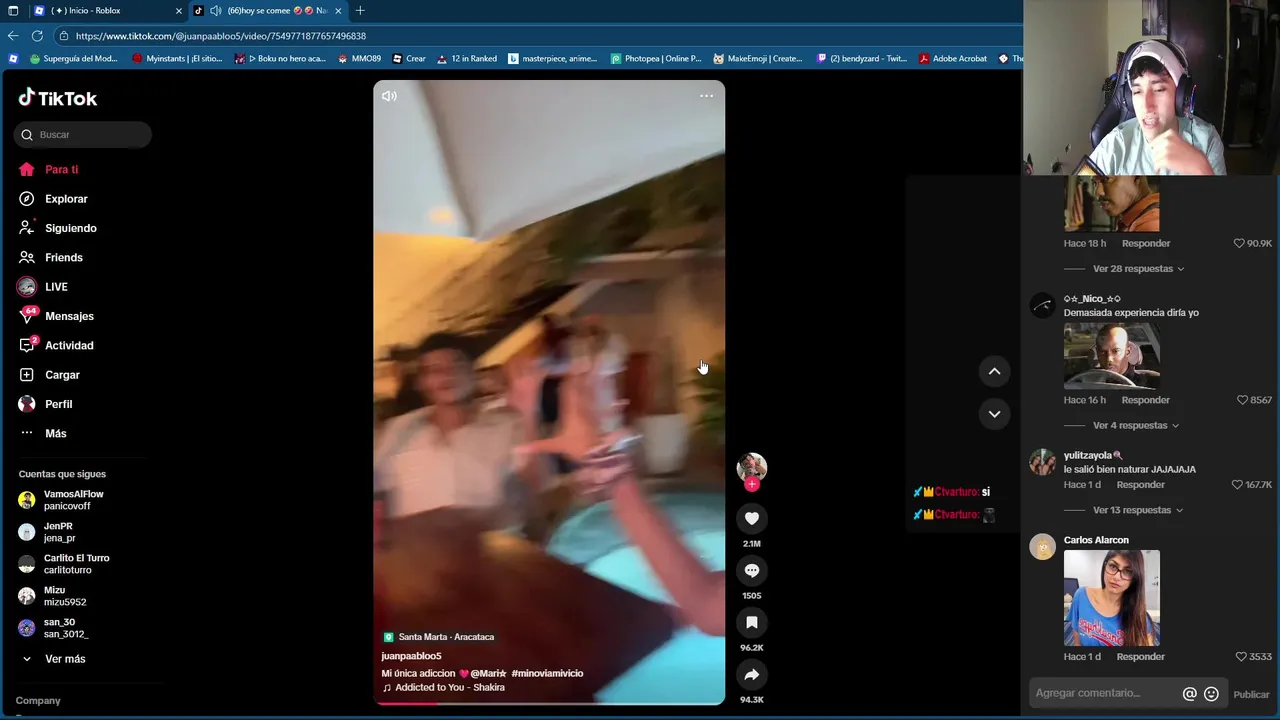Click the @ mention icon in comment box

point(1190,694)
